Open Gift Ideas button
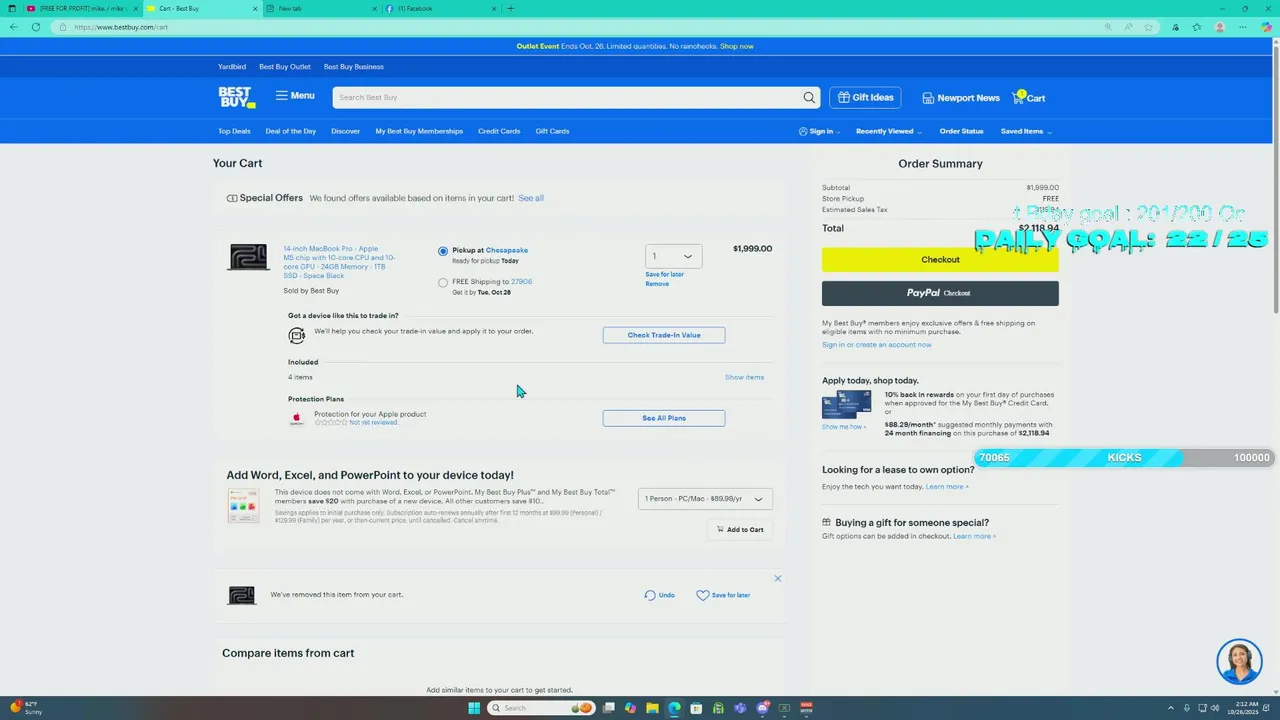The image size is (1280, 720). pos(865,97)
